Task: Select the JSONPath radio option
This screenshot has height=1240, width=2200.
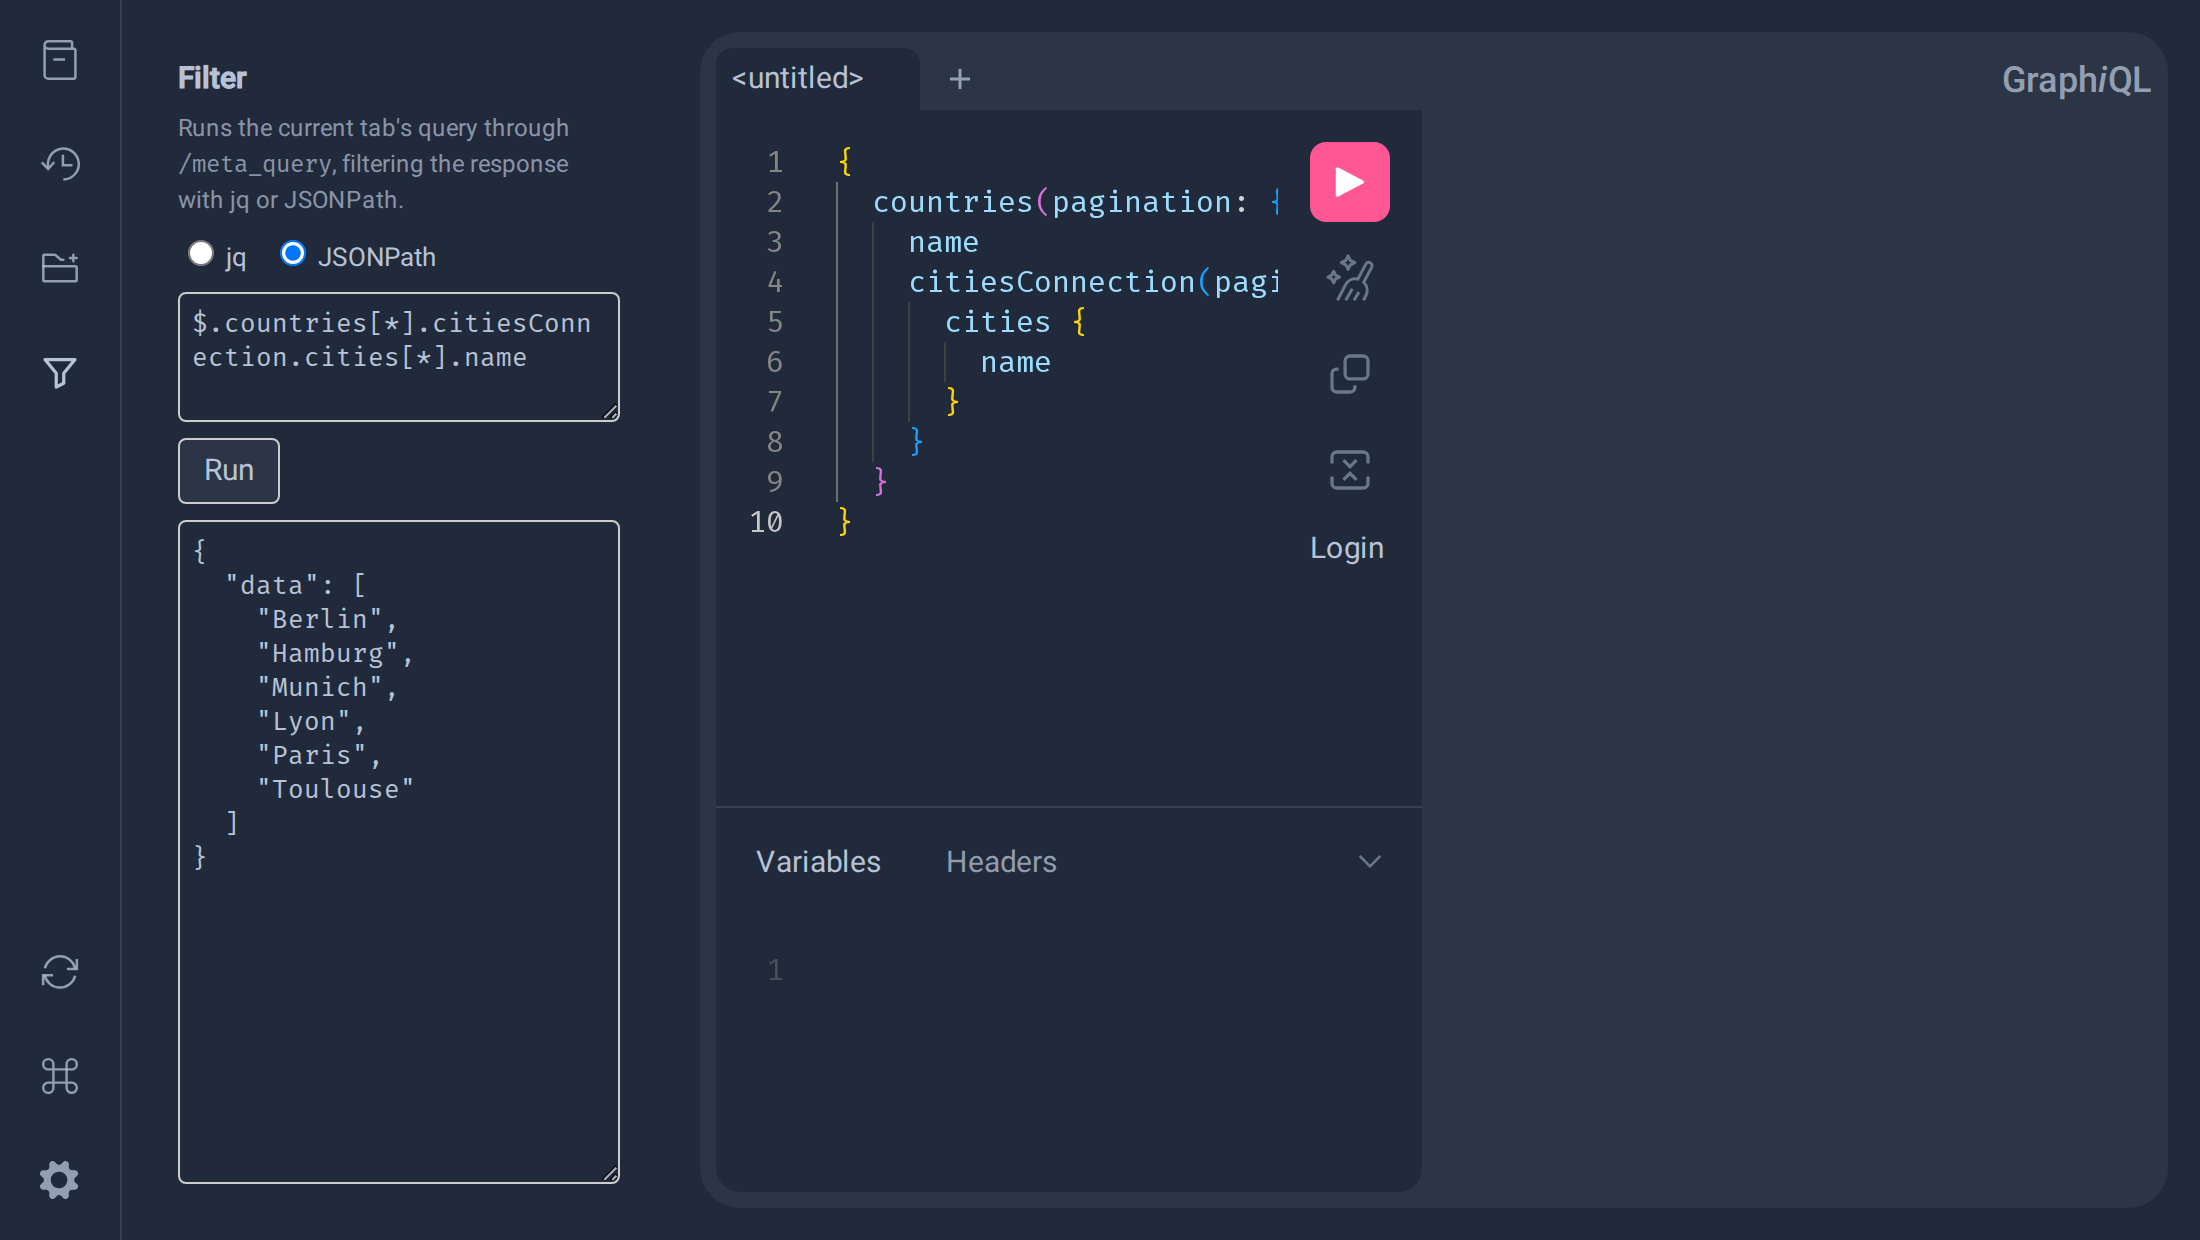Action: pos(293,254)
